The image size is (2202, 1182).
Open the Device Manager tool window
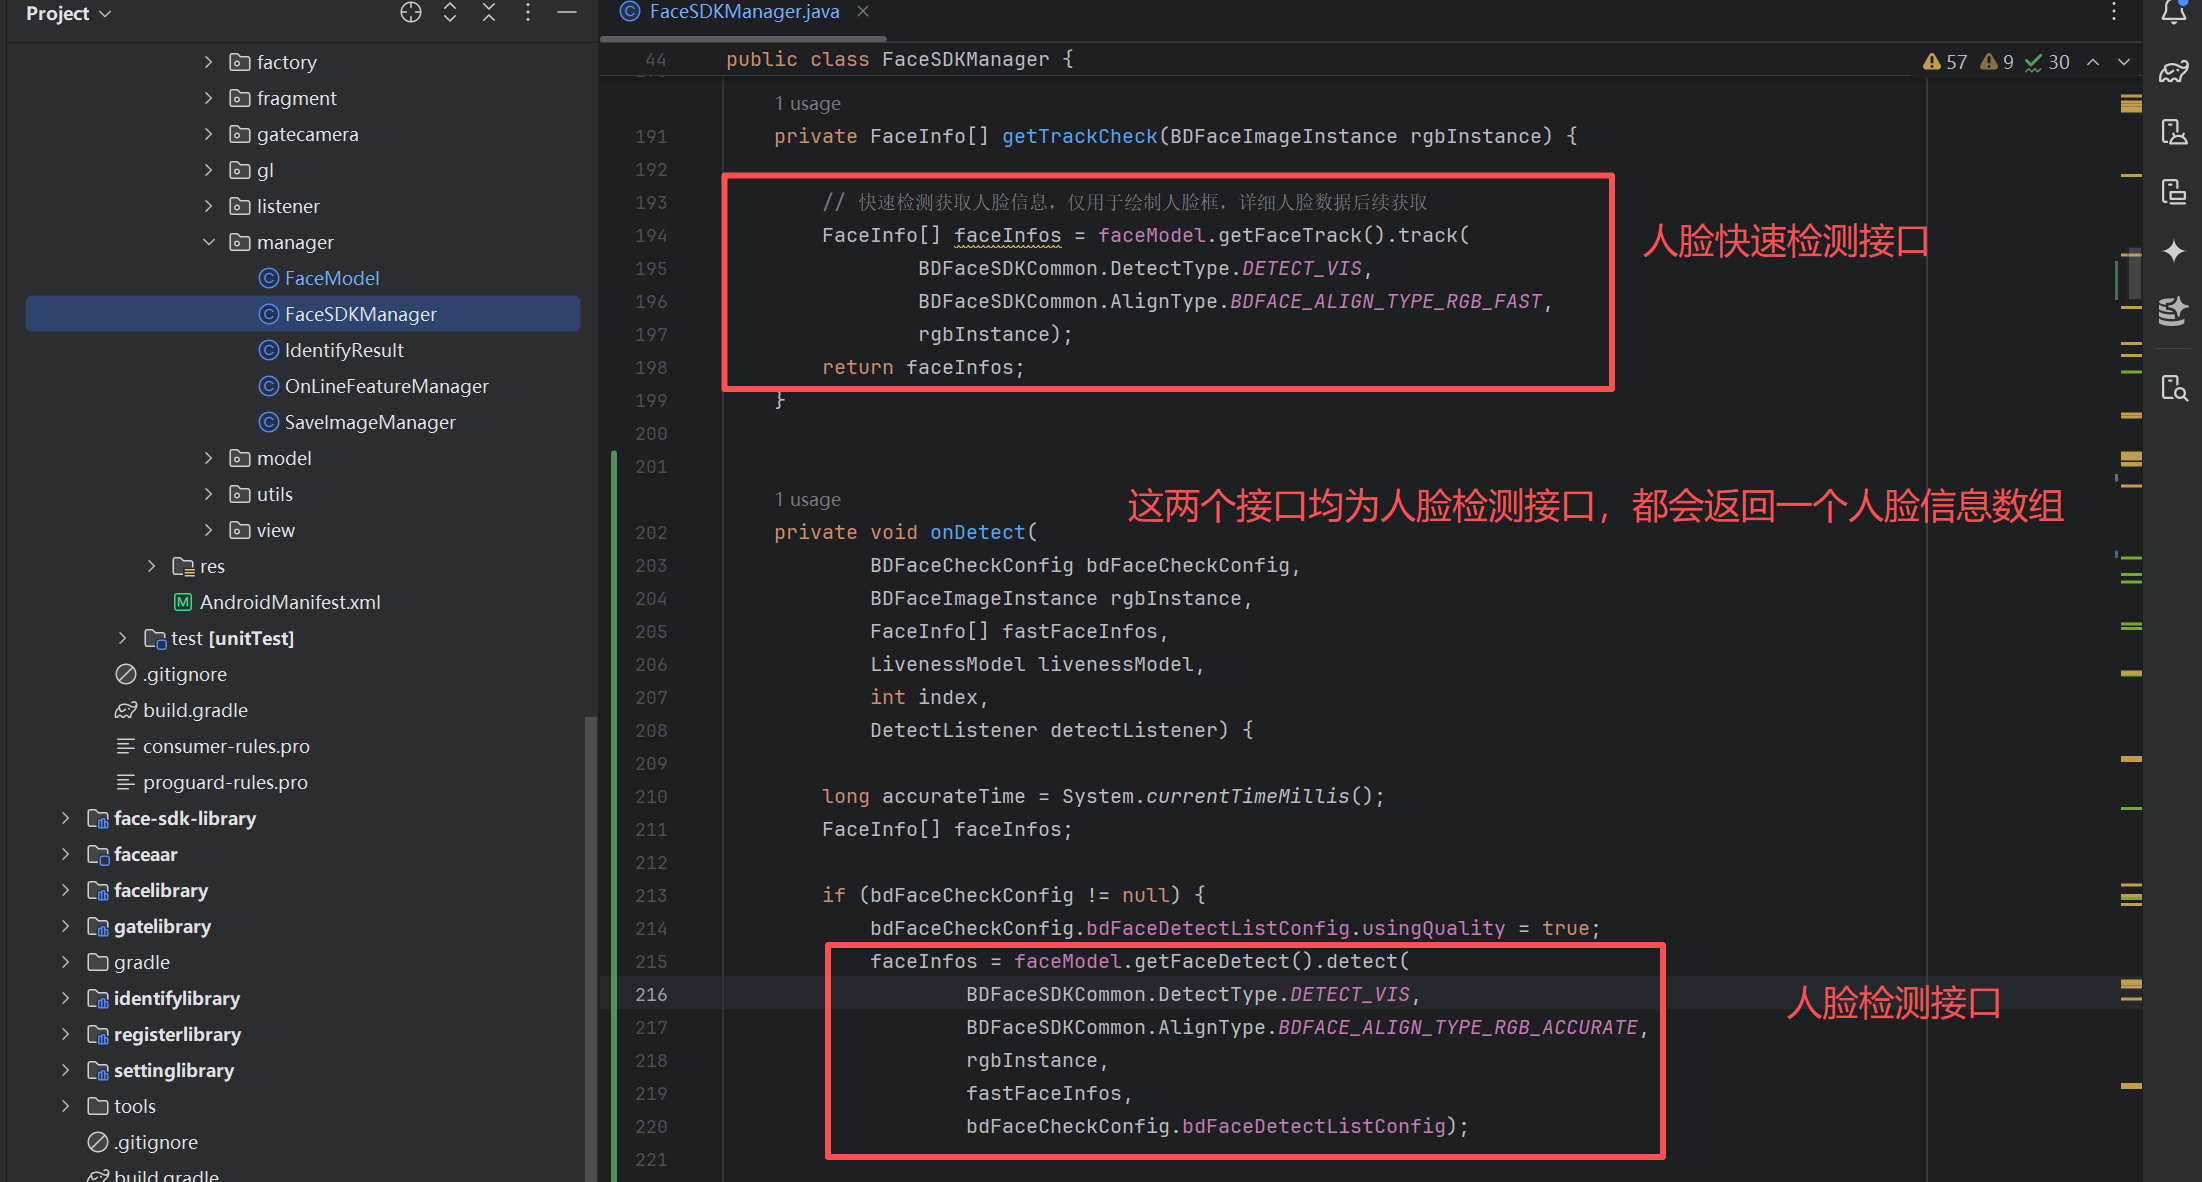[x=2173, y=132]
